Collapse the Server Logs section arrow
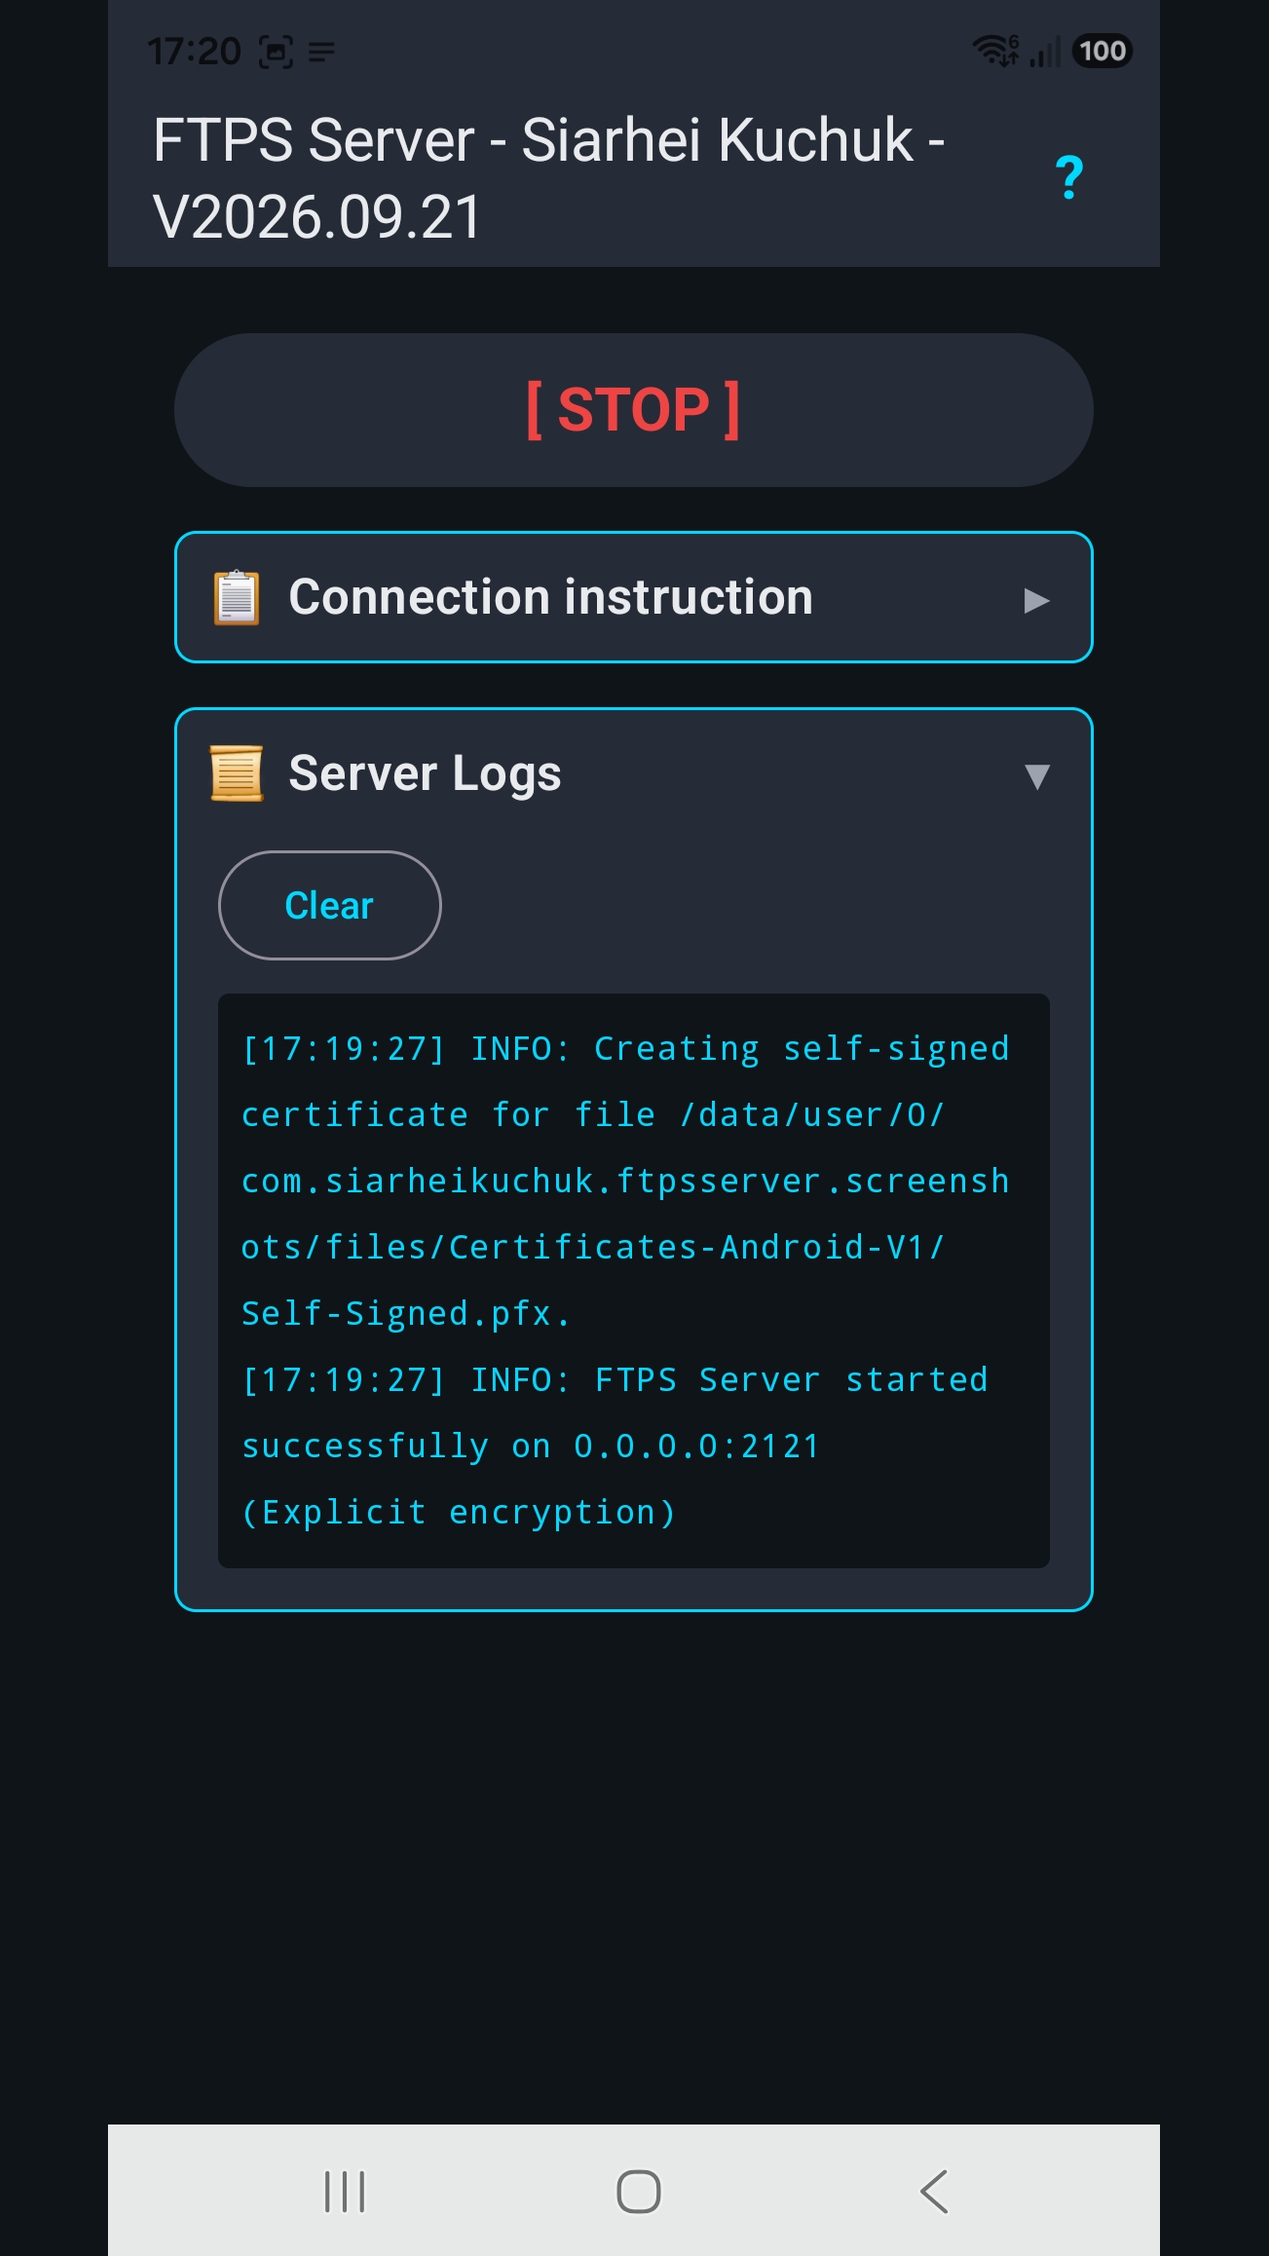1269x2256 pixels. [1037, 776]
